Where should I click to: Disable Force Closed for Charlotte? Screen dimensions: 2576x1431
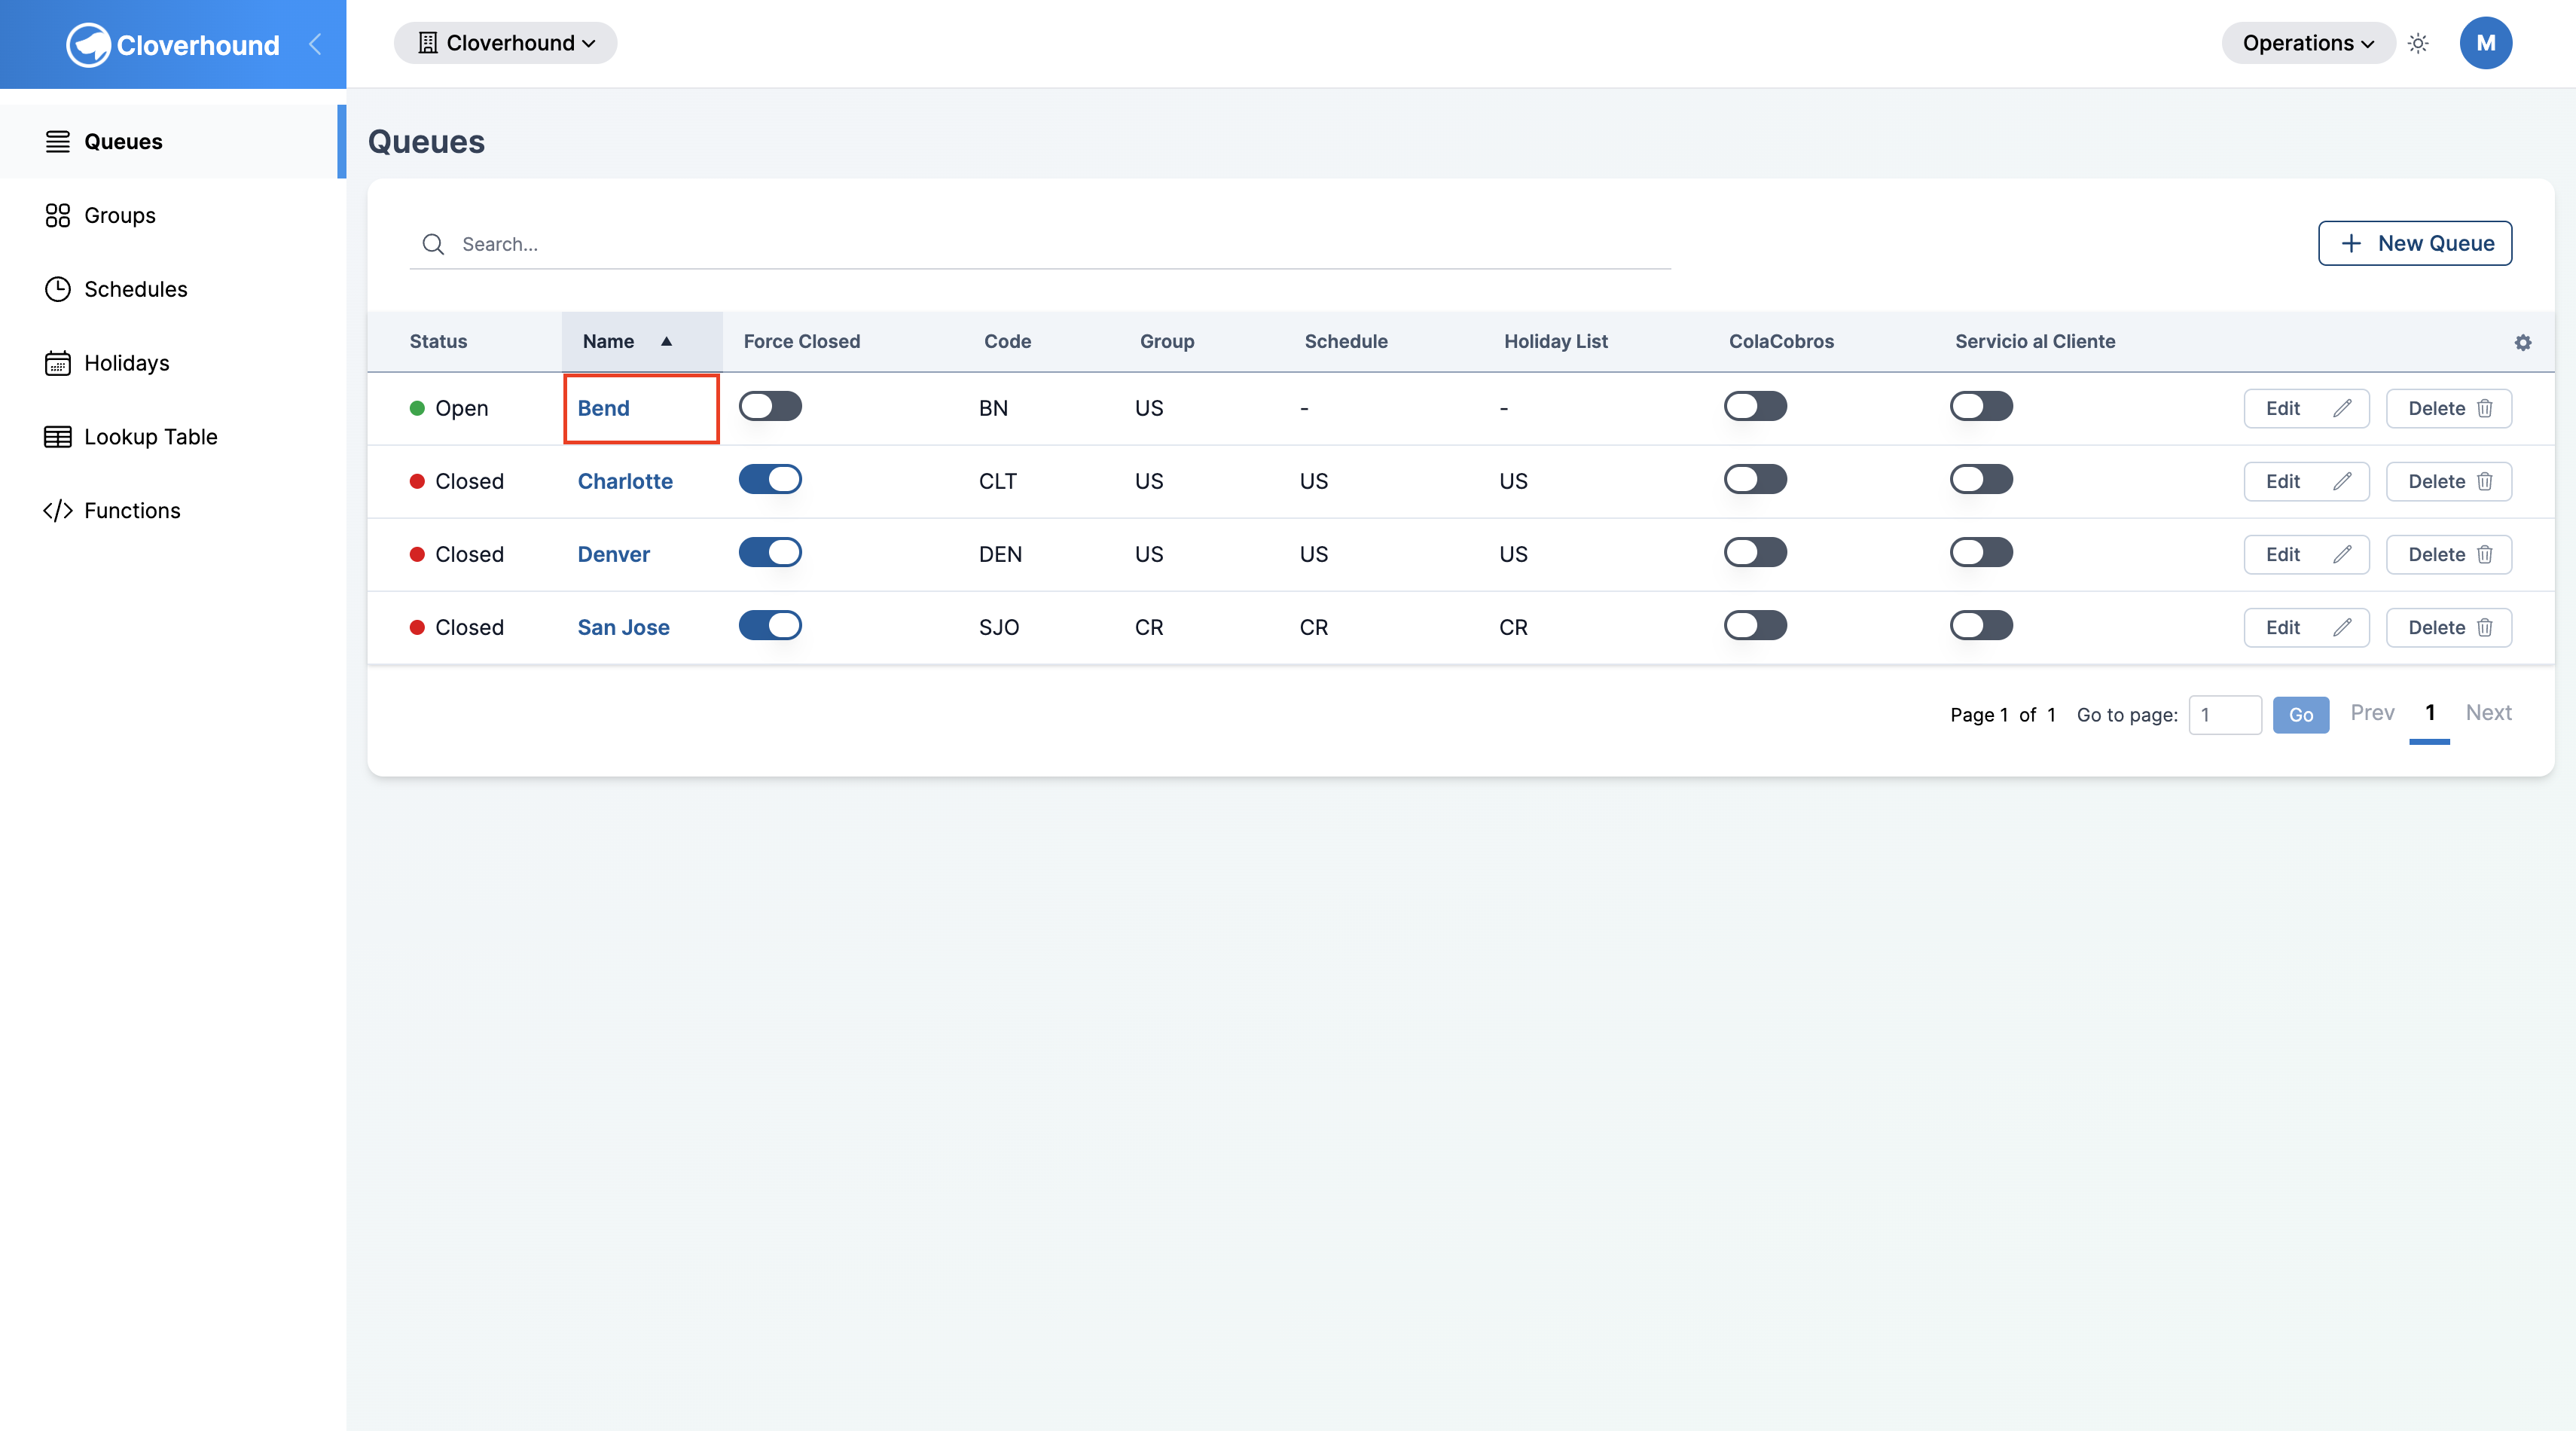[x=770, y=479]
